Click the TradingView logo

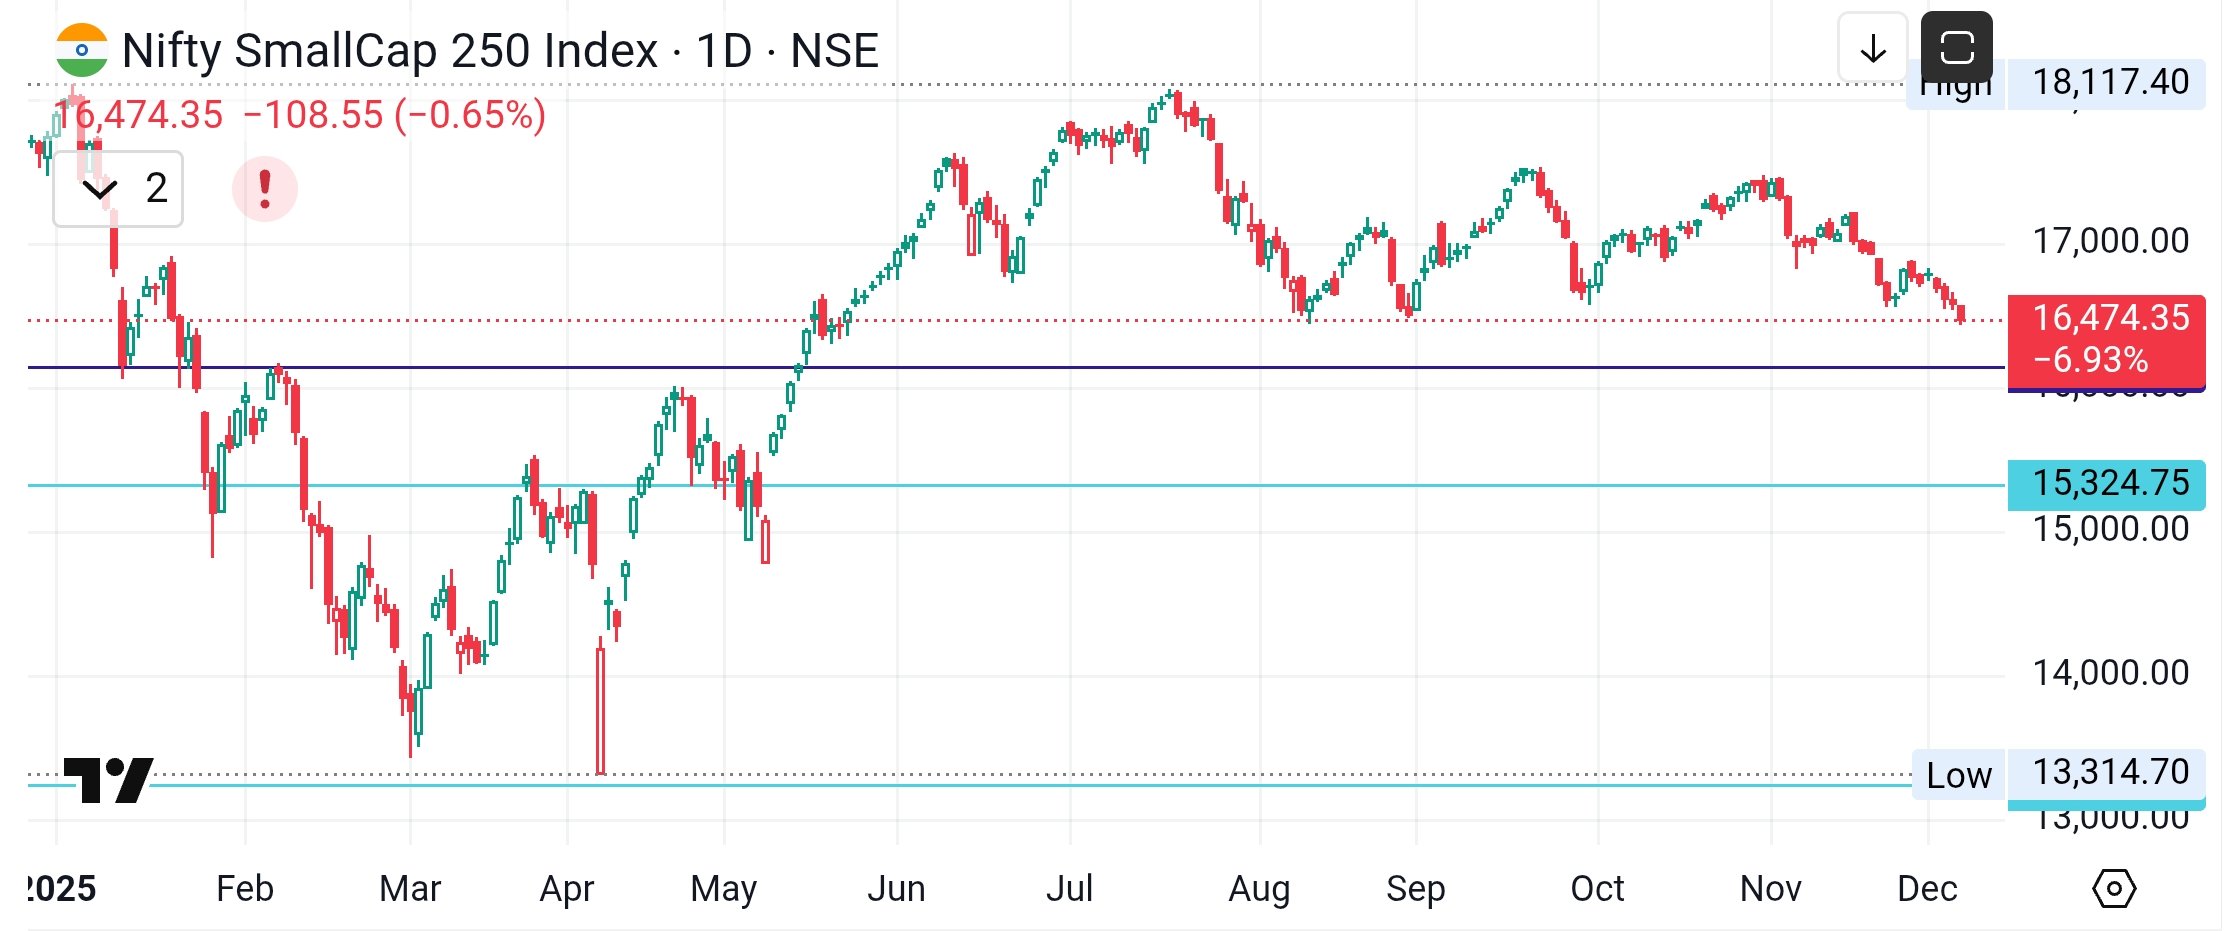tap(108, 780)
